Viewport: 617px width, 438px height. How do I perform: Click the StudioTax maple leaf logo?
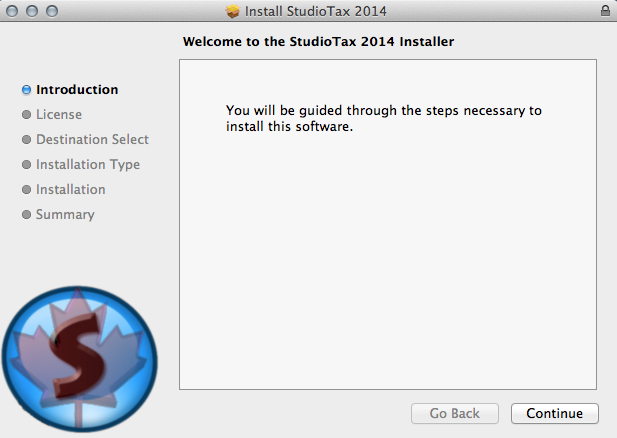79,359
